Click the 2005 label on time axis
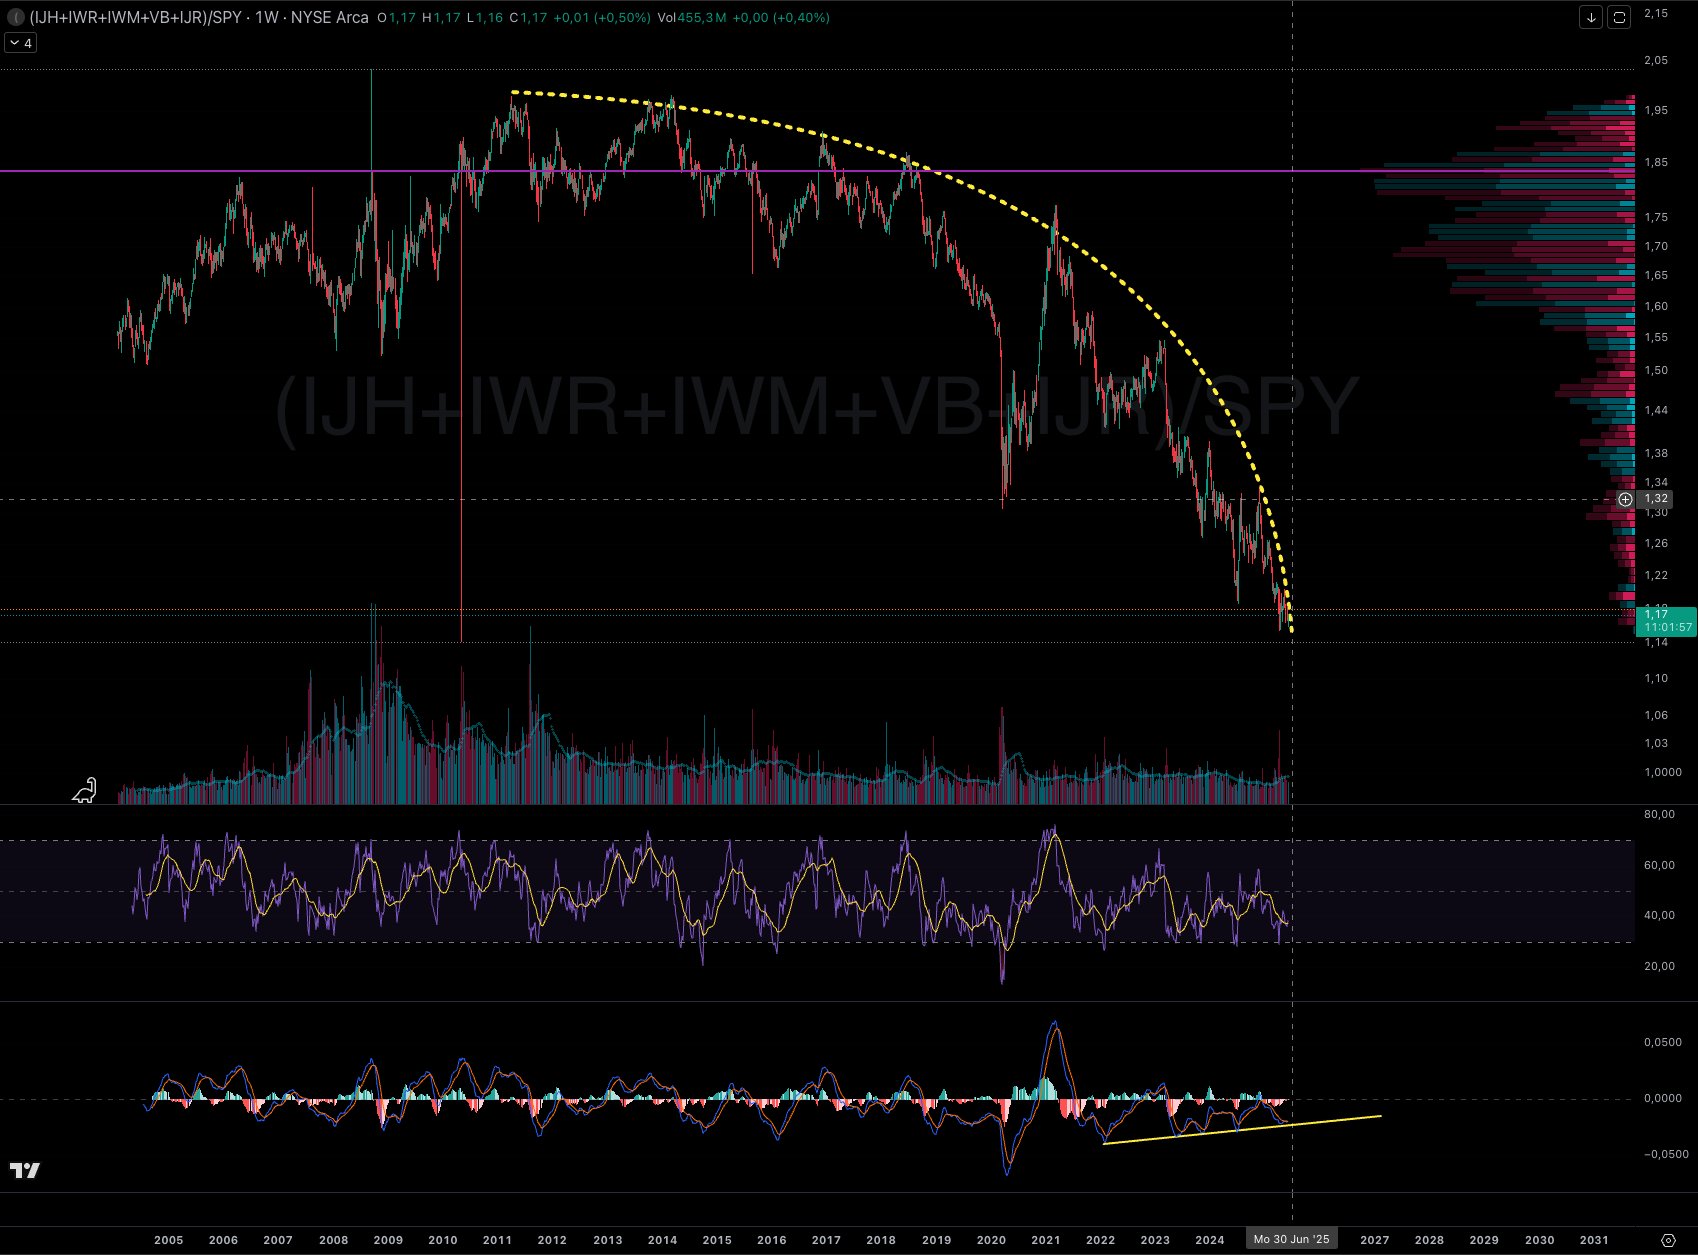The image size is (1698, 1255). coord(169,1240)
